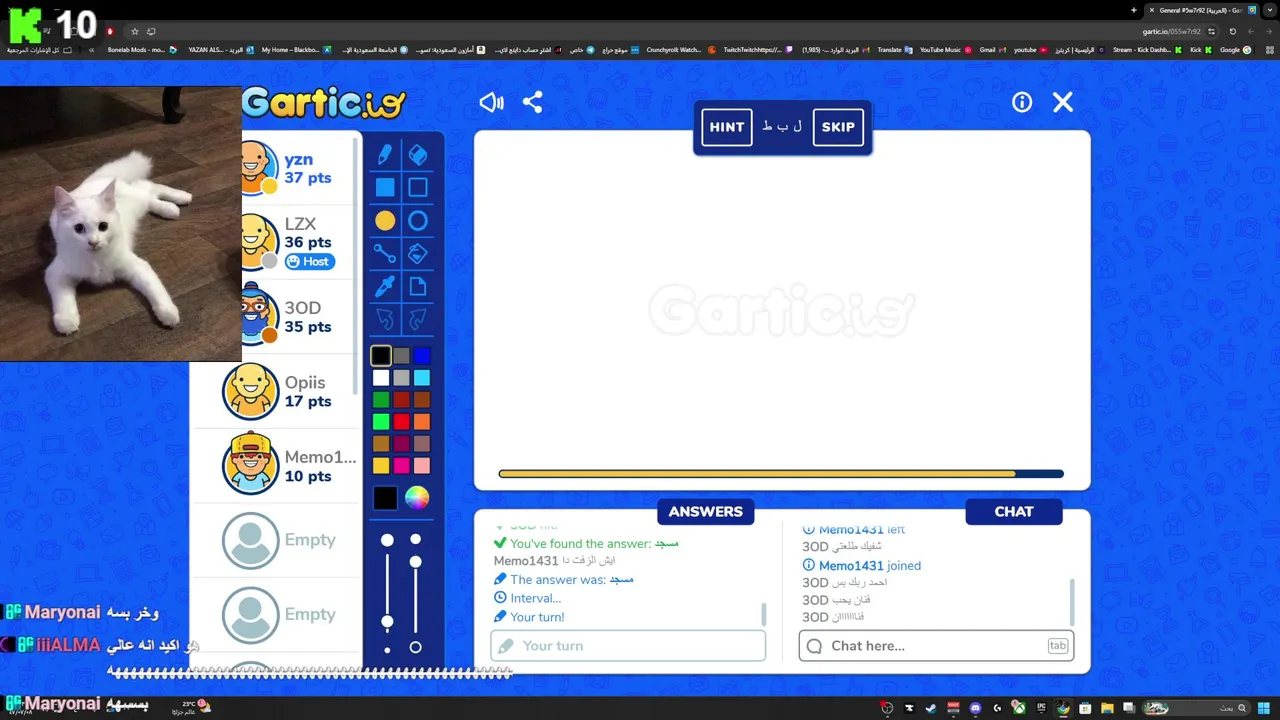Viewport: 1280px width, 720px height.
Task: Click the Gartic.io logo
Action: pos(324,102)
